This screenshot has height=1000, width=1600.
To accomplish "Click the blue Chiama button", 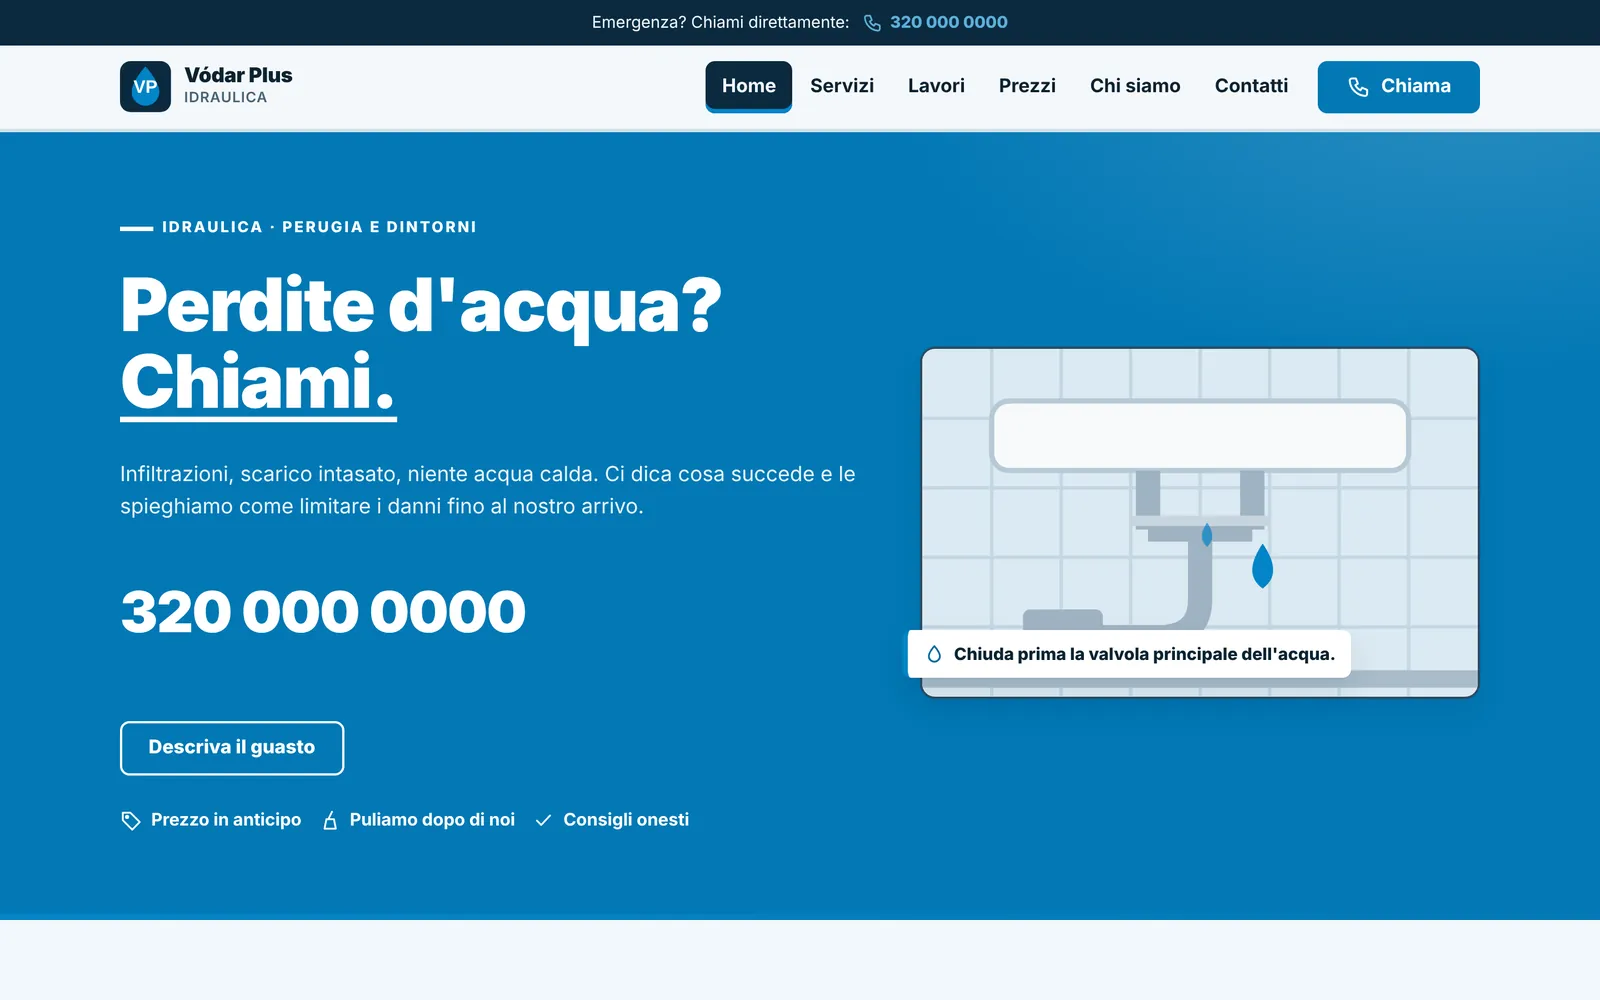I will click(1398, 87).
